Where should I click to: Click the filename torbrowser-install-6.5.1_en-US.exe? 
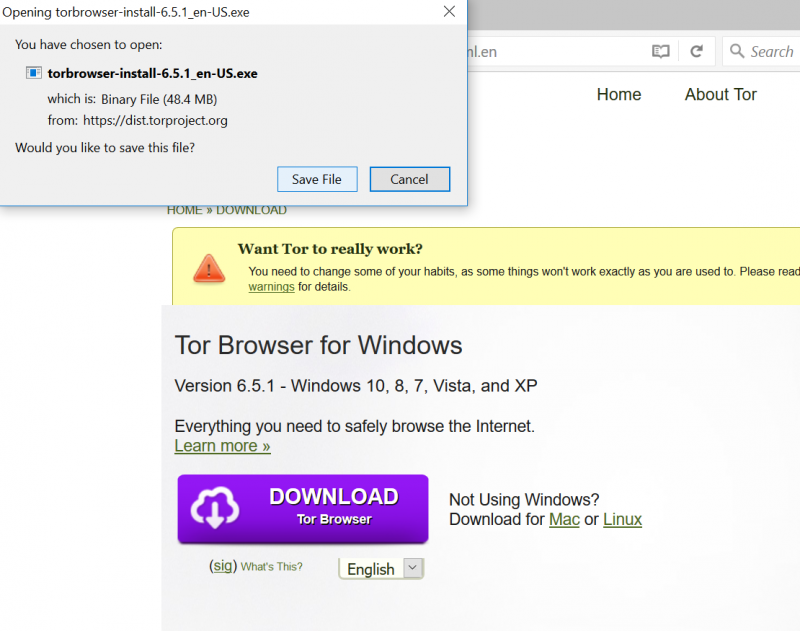pyautogui.click(x=153, y=73)
